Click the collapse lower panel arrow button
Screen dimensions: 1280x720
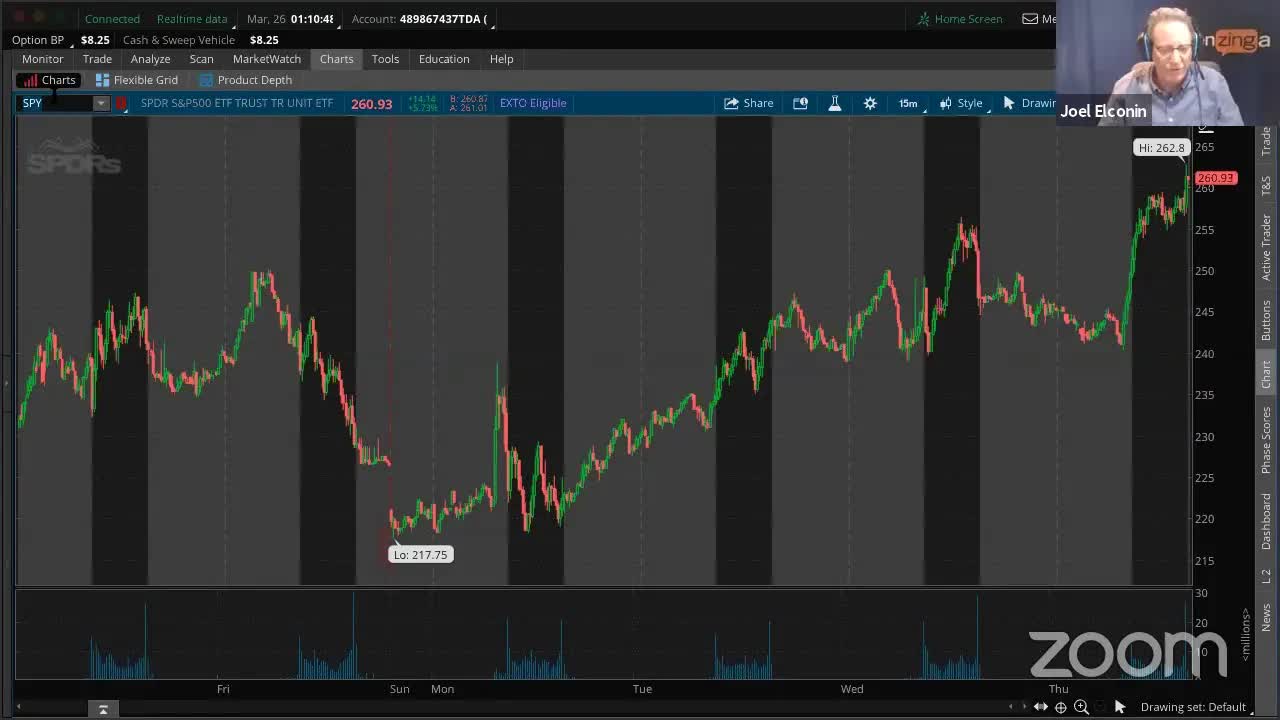point(103,709)
